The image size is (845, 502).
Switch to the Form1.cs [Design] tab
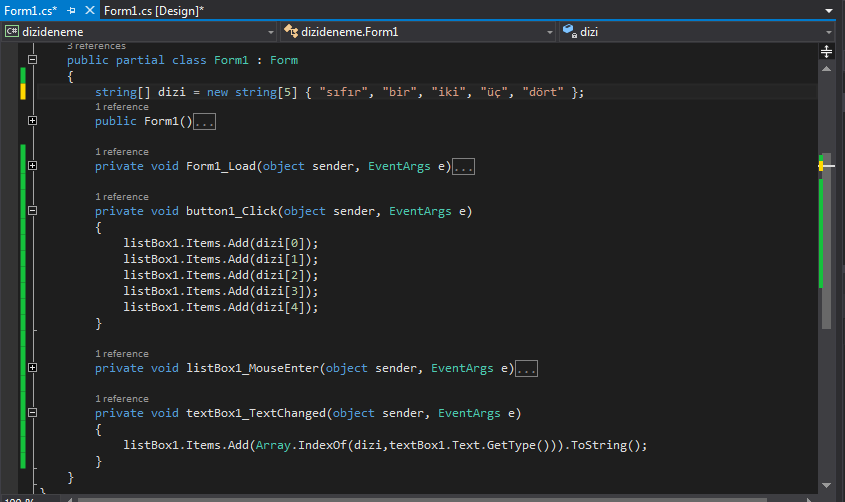(154, 10)
